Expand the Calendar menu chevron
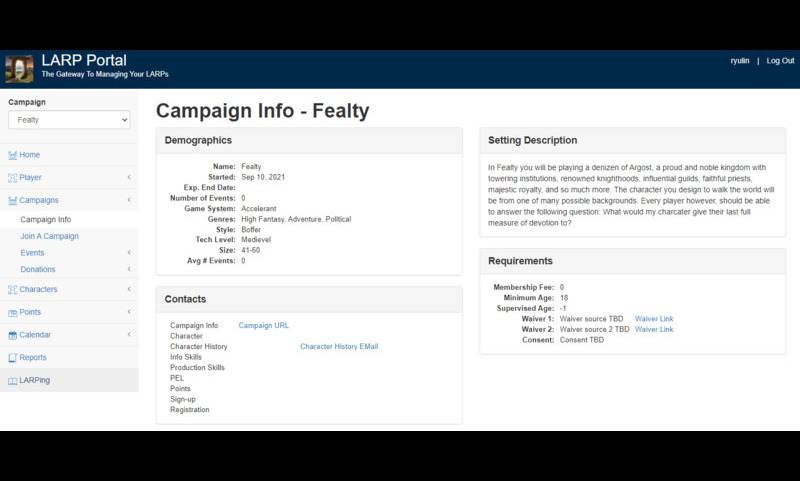This screenshot has width=800, height=481. point(129,335)
